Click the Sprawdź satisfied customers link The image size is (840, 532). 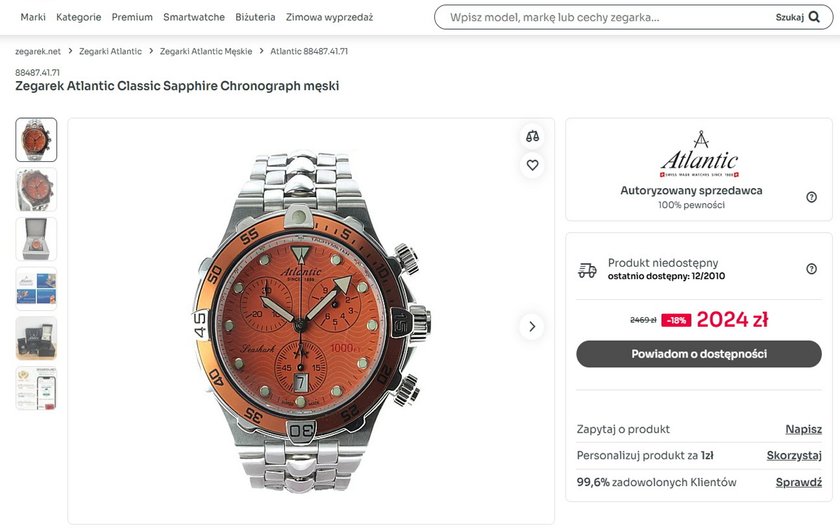(x=798, y=482)
